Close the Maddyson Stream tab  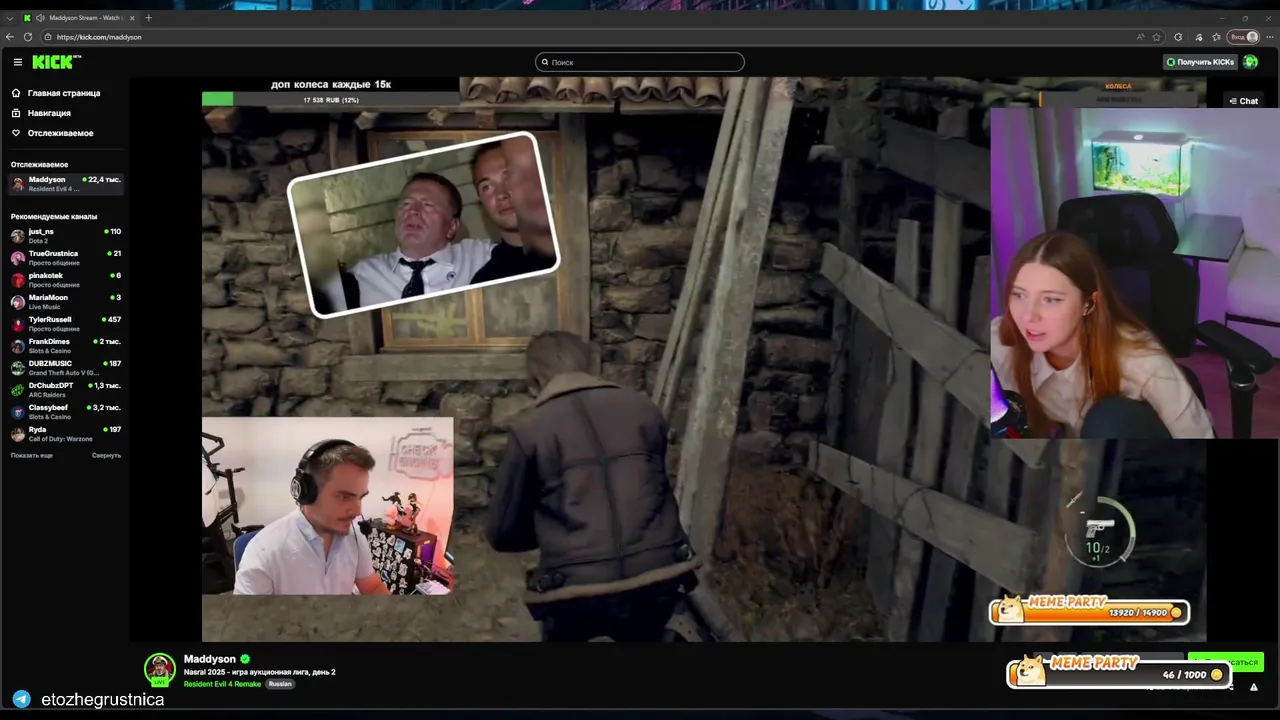click(133, 17)
